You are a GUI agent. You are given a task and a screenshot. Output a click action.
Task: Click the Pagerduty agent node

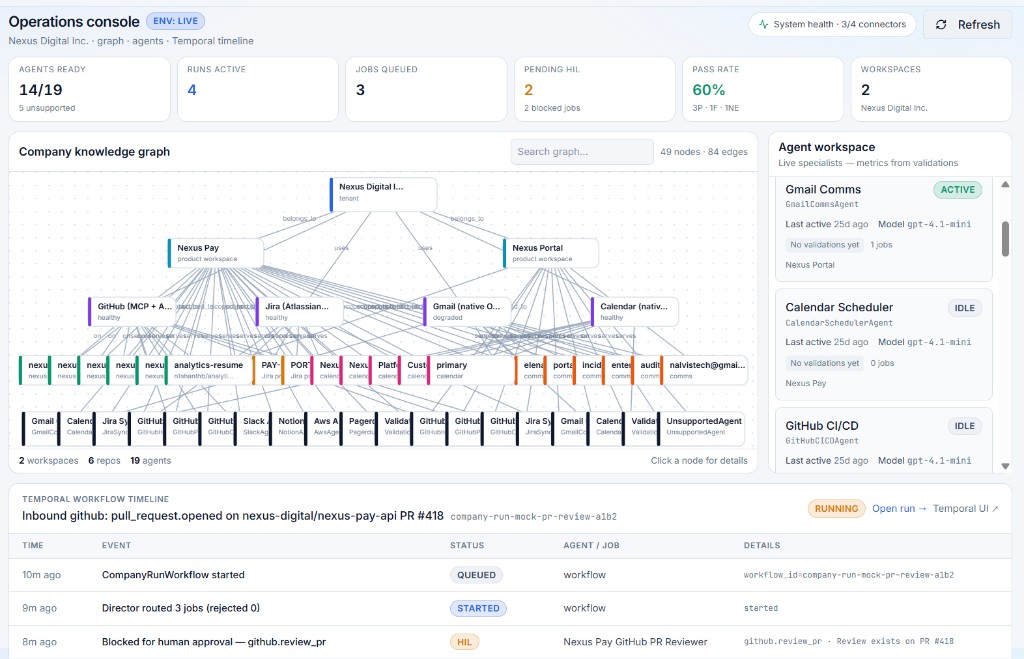[x=358, y=426]
